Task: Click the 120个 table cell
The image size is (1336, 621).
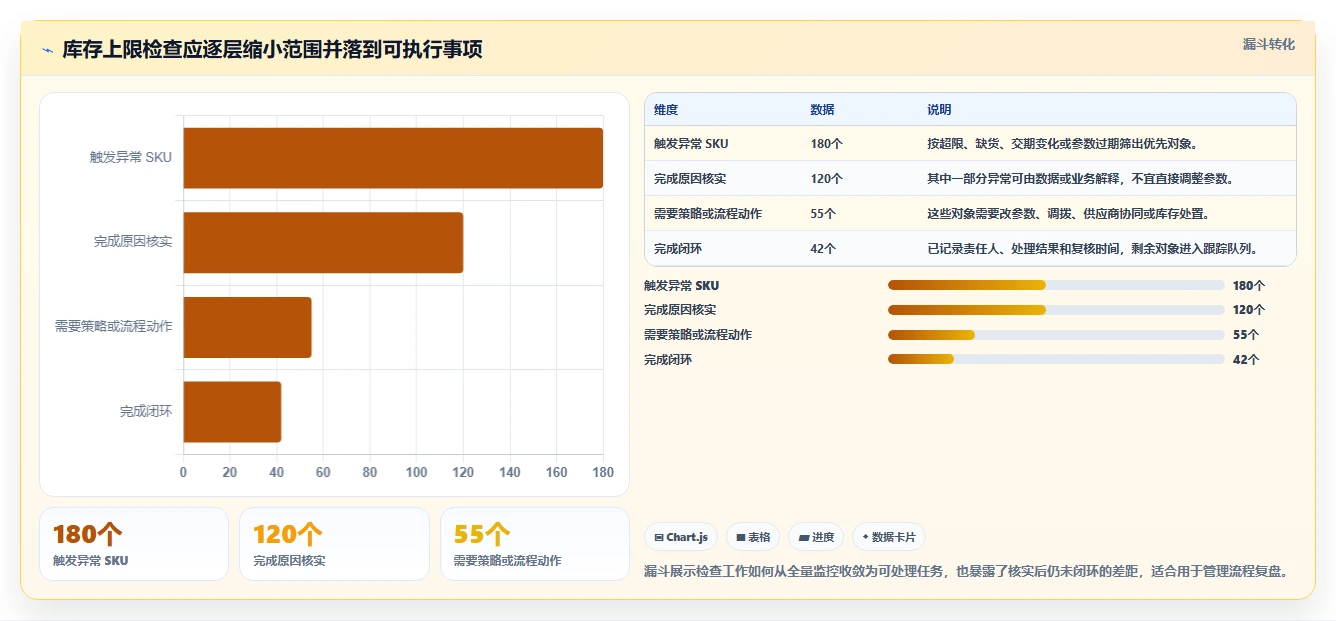Action: pyautogui.click(x=826, y=179)
